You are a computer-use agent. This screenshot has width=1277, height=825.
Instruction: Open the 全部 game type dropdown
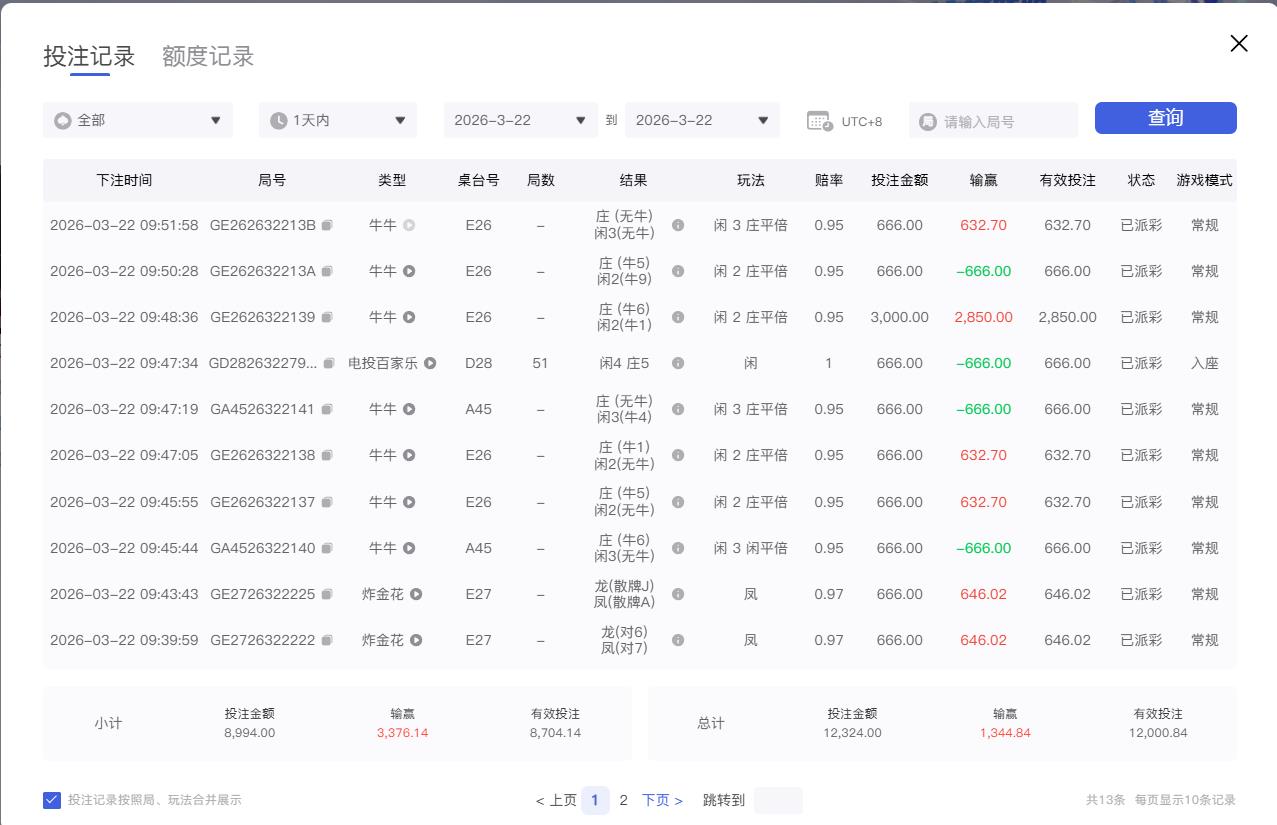(x=138, y=120)
